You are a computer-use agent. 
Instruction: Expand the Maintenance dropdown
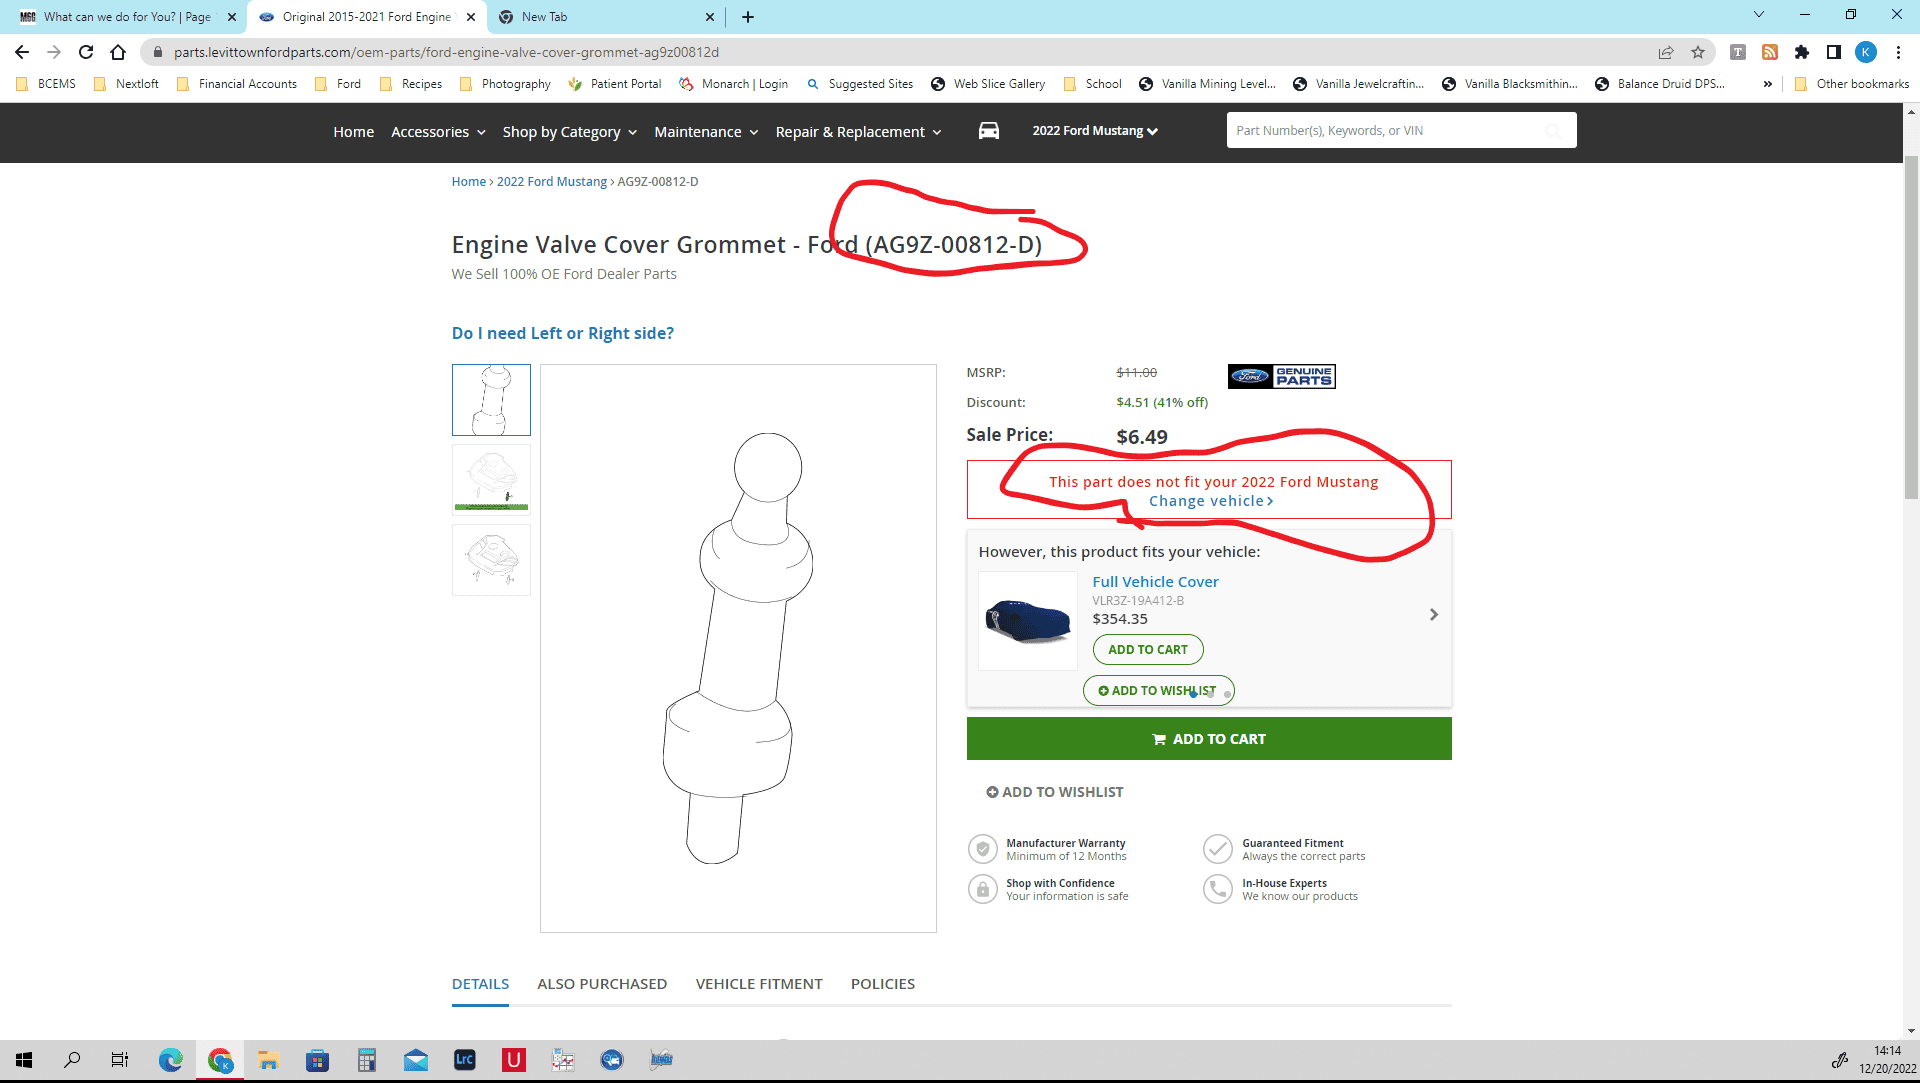tap(706, 132)
